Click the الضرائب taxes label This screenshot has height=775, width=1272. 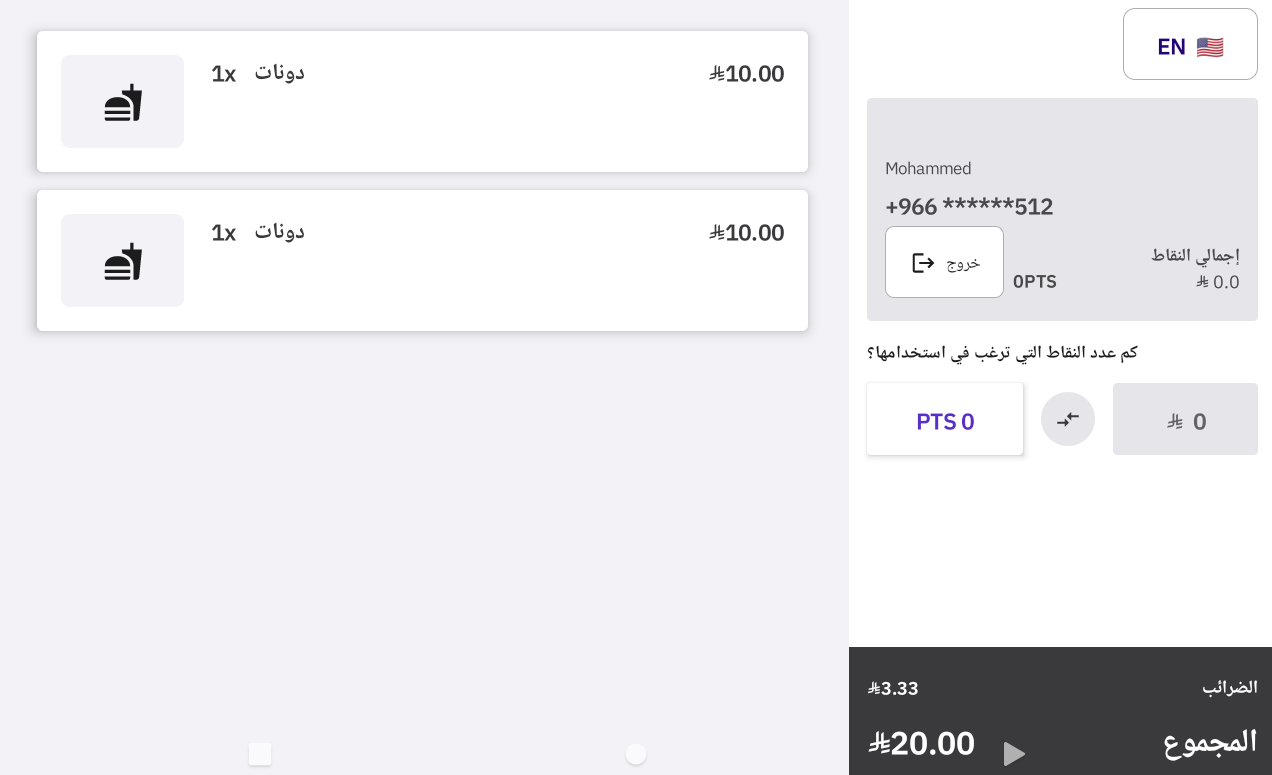coord(1229,688)
